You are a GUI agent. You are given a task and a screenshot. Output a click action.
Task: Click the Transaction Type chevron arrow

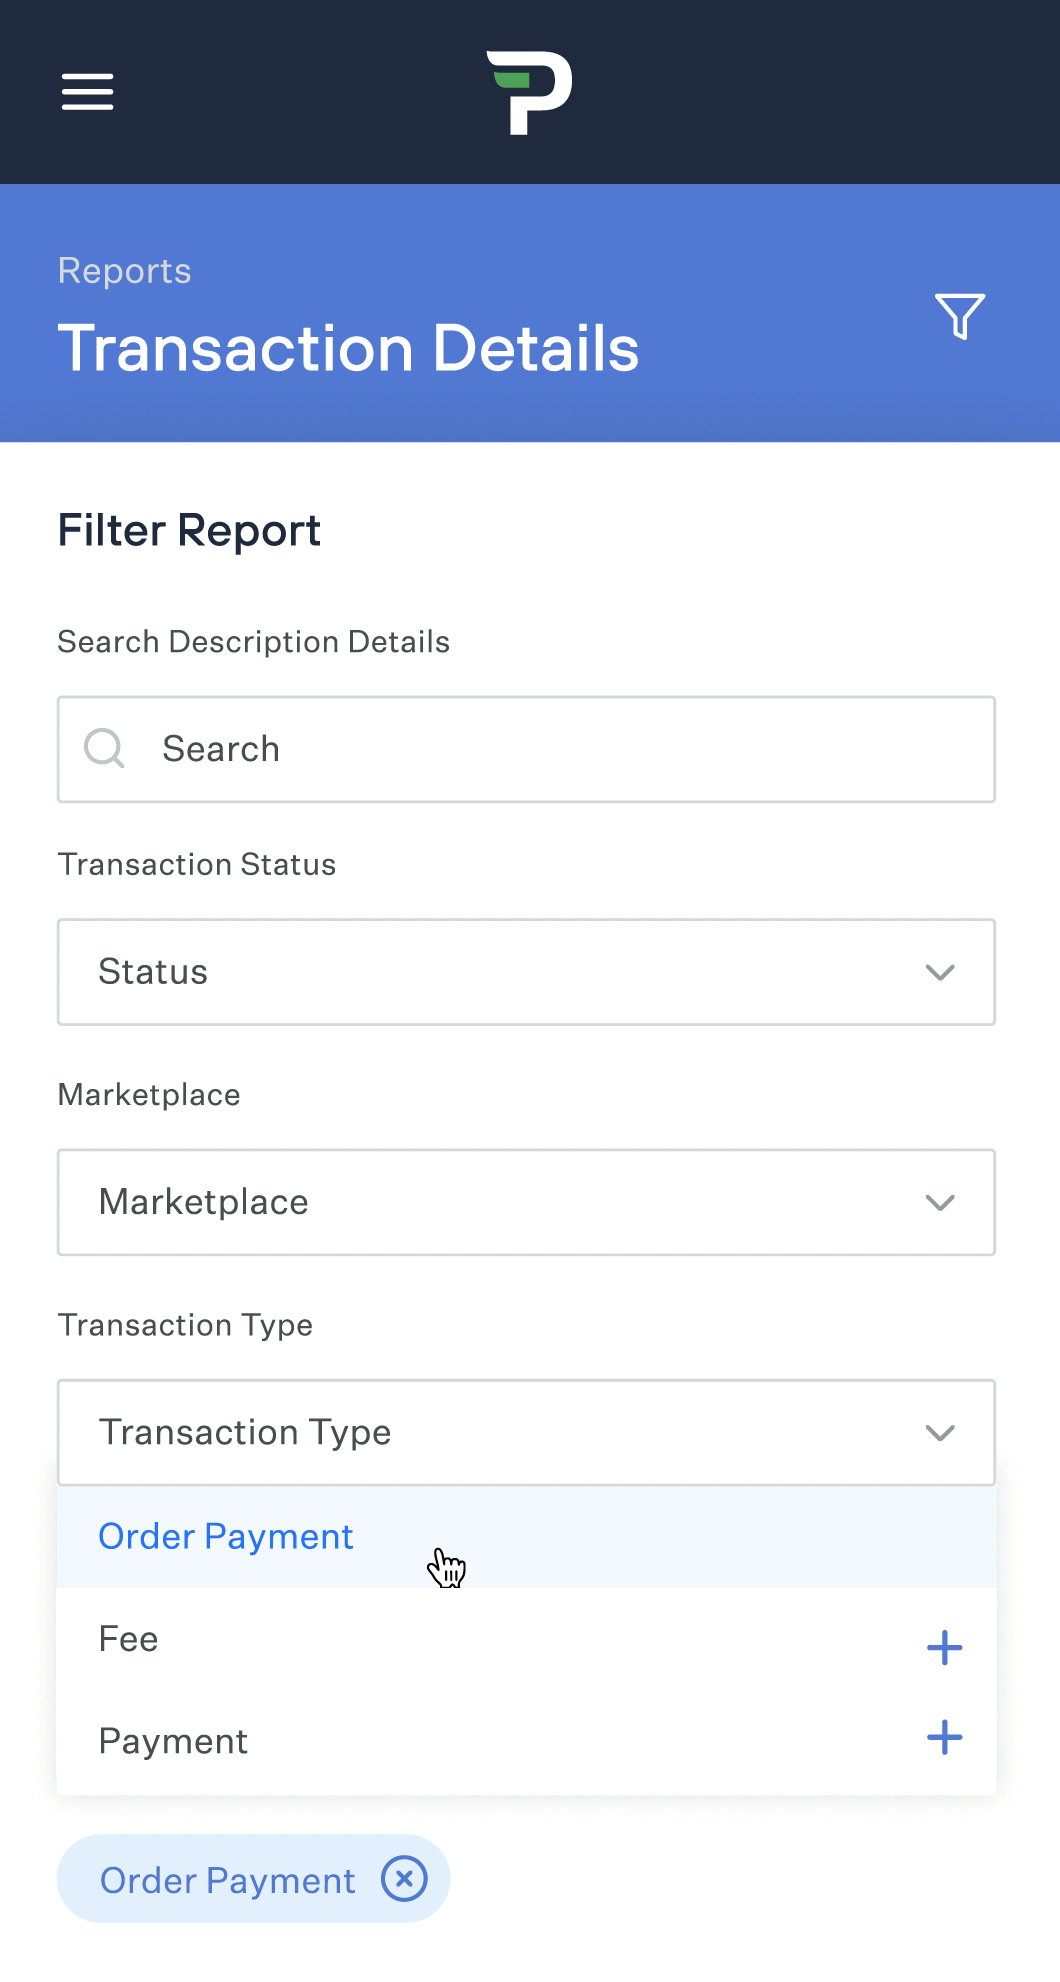pos(940,1433)
